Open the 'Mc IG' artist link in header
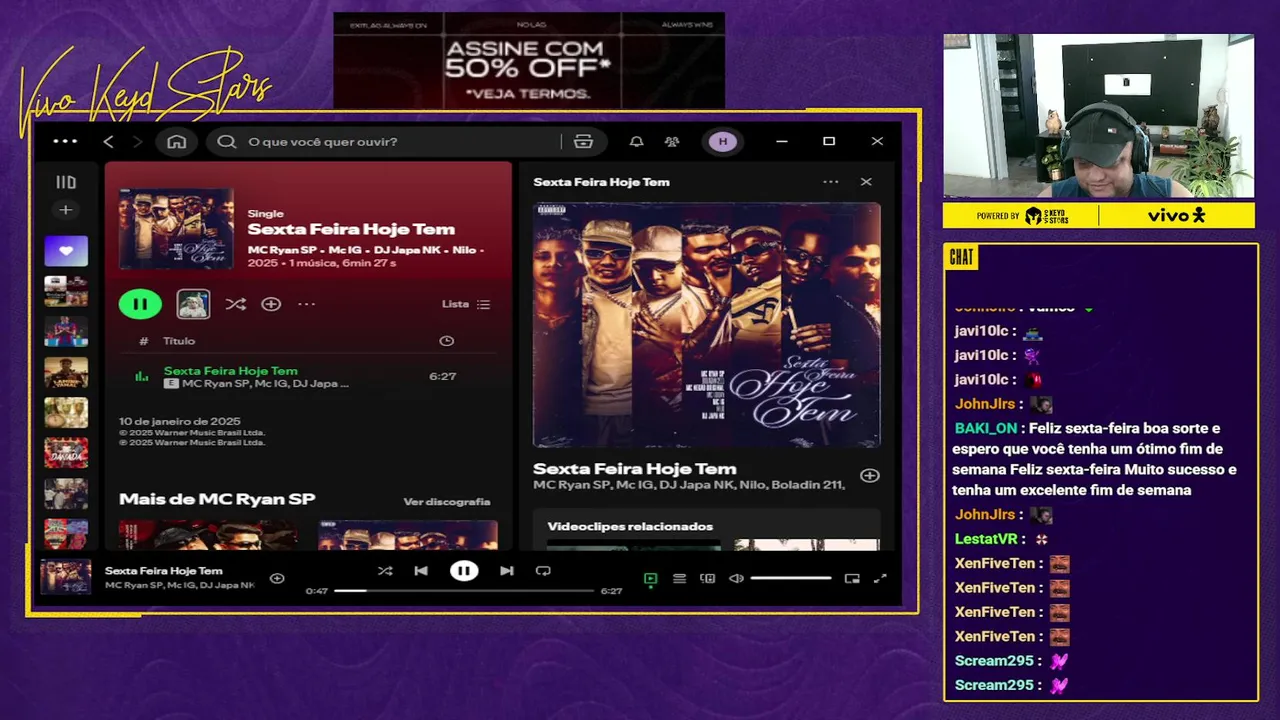 pos(346,249)
